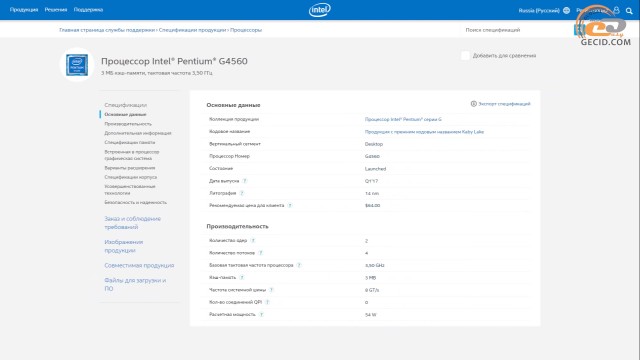Open help icon next to Рекомендуемая цена для клиента
Screen dimensions: 640x360
pos(290,205)
